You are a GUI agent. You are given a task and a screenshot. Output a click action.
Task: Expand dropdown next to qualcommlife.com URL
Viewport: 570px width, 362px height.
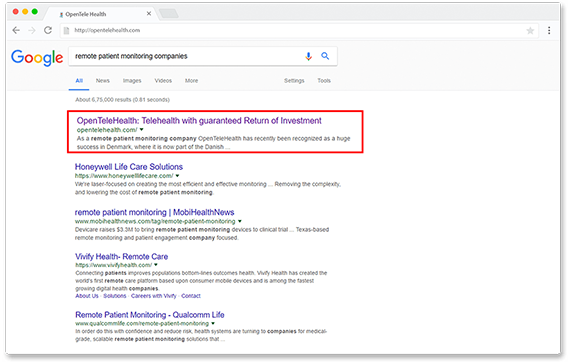coord(213,323)
